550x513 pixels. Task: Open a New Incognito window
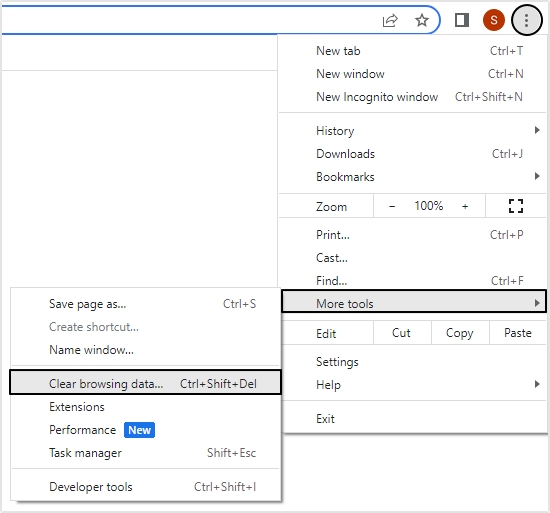coord(412,97)
